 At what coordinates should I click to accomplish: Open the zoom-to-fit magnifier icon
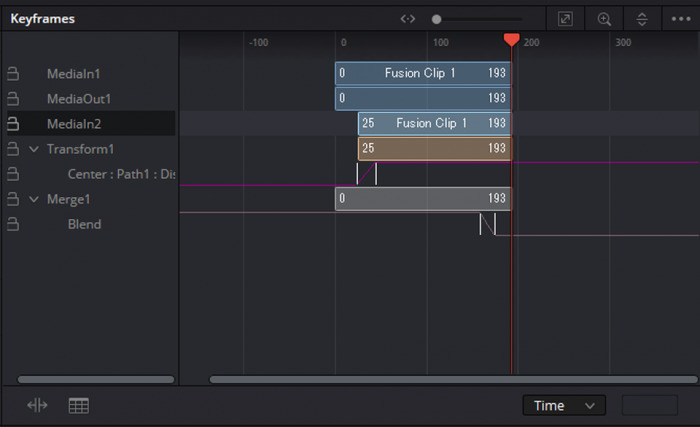[x=604, y=19]
